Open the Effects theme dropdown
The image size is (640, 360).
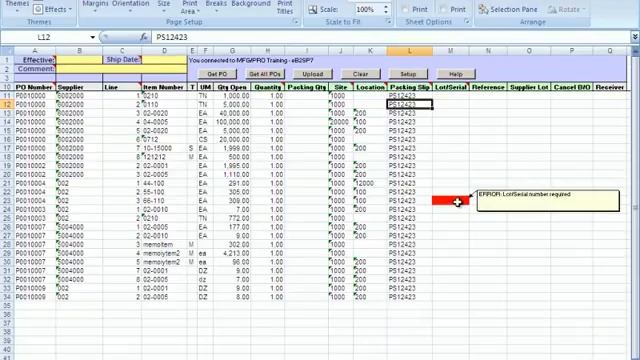[x=52, y=9]
